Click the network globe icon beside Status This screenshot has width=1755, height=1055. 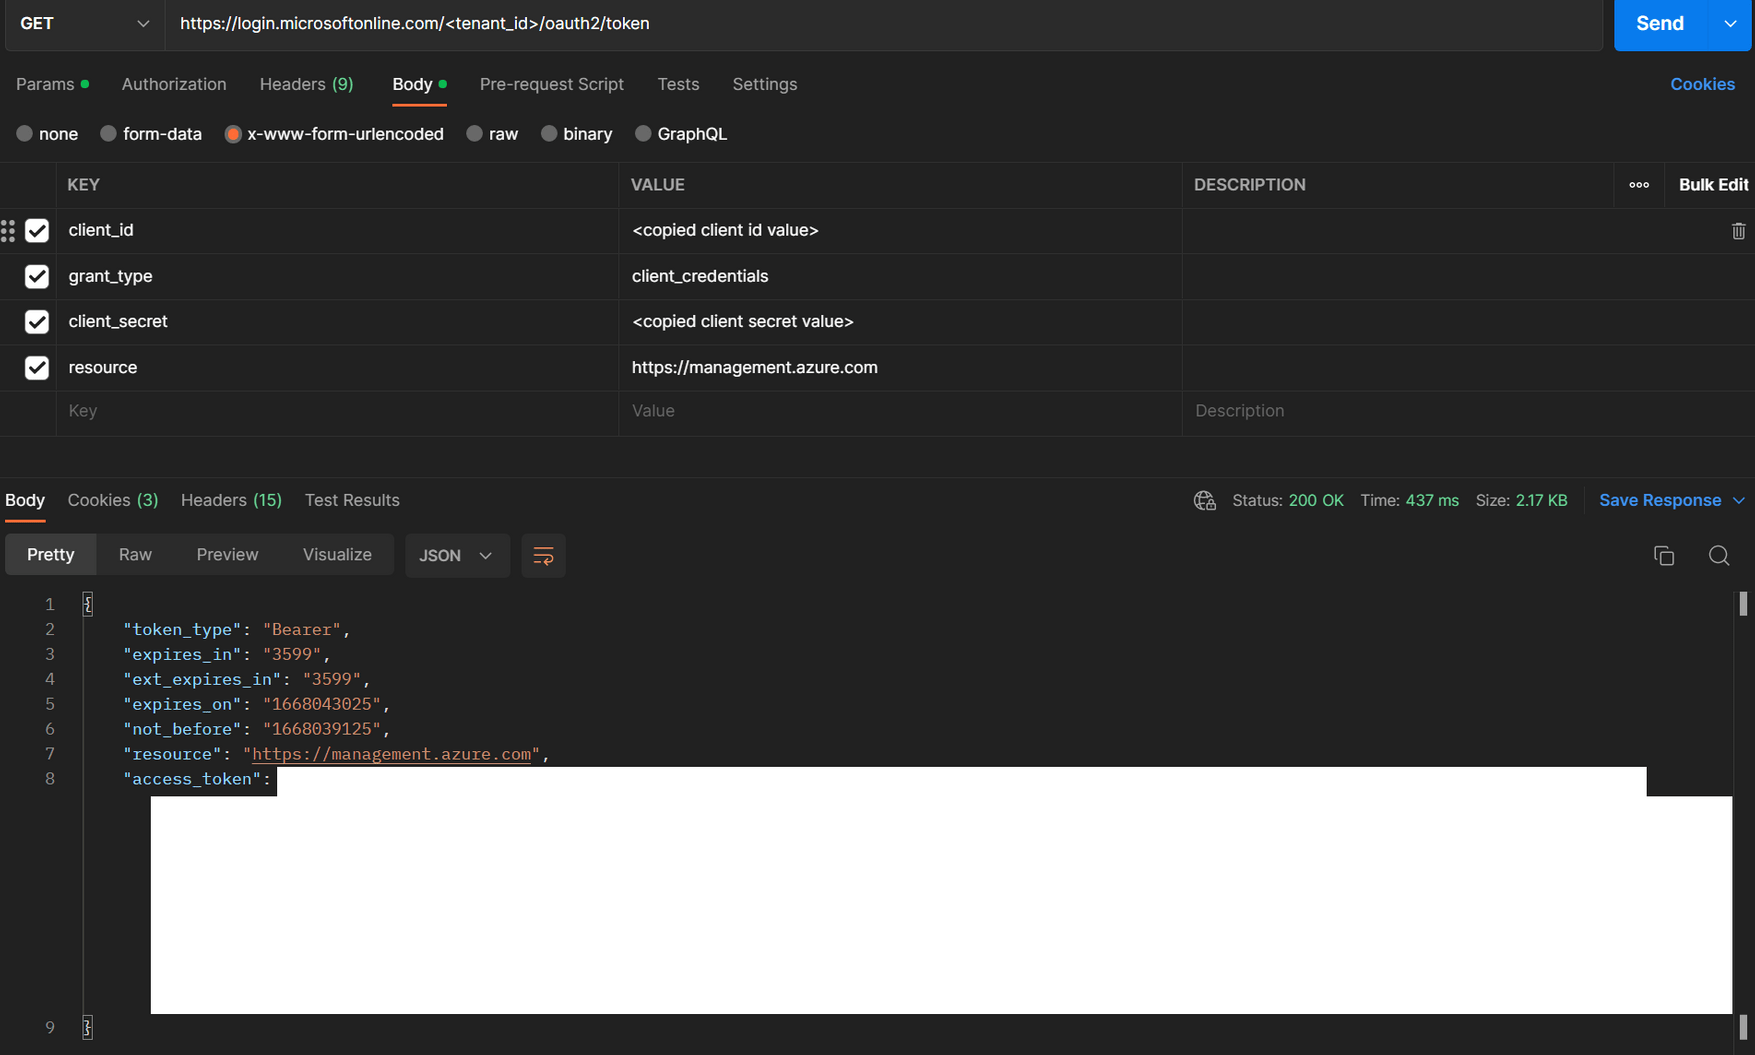click(1205, 500)
